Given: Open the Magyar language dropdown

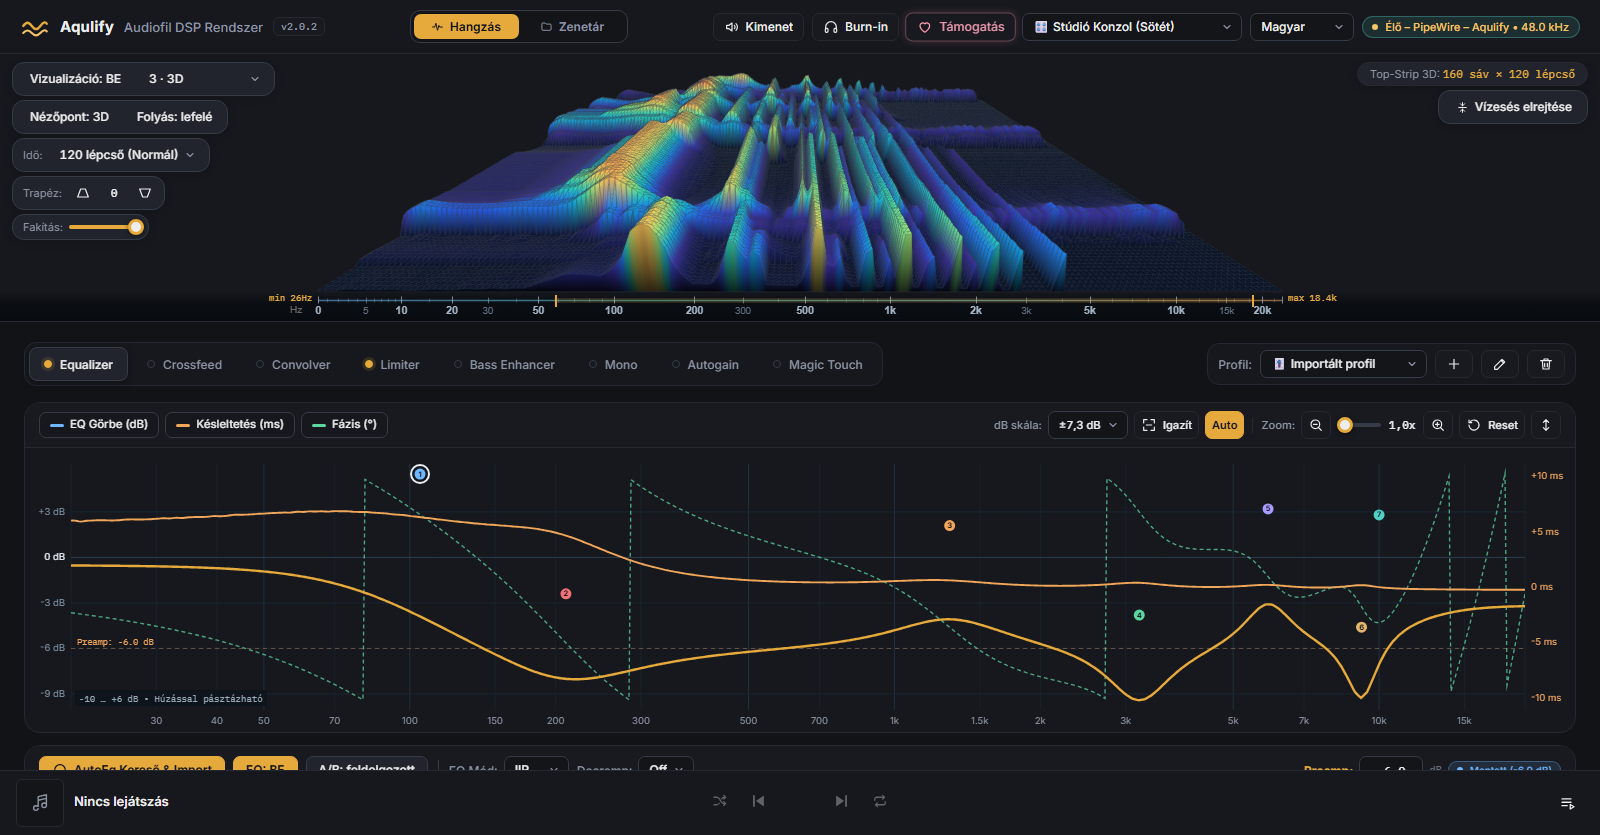Looking at the screenshot, I should [1302, 27].
